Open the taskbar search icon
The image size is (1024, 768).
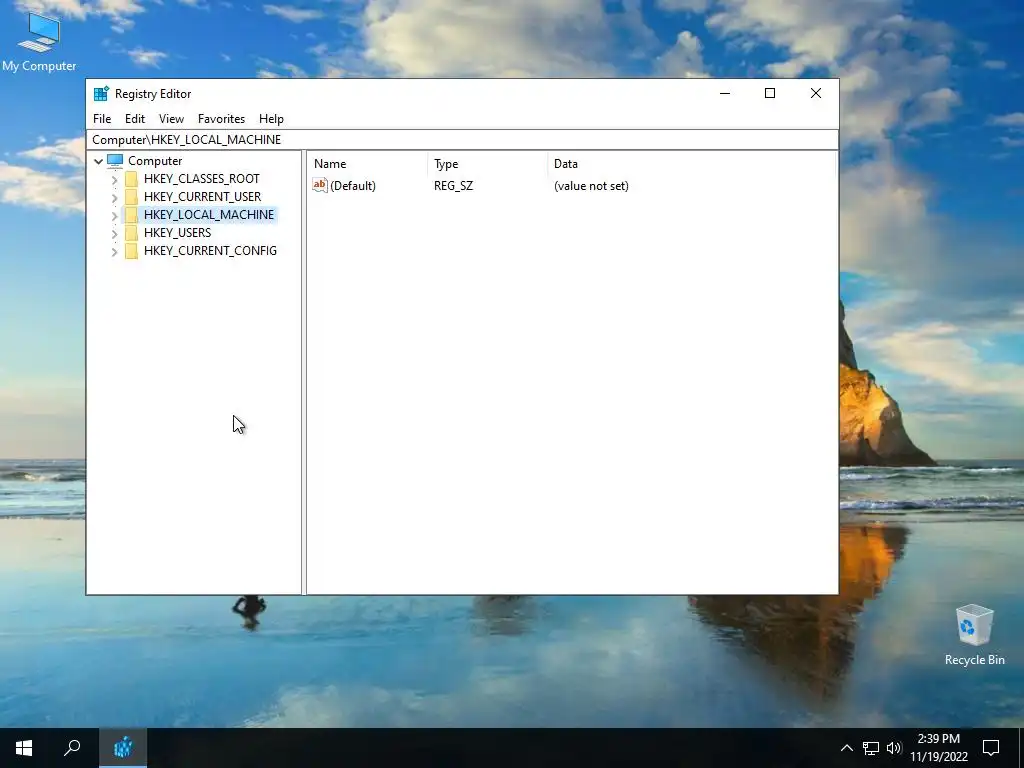pos(72,748)
